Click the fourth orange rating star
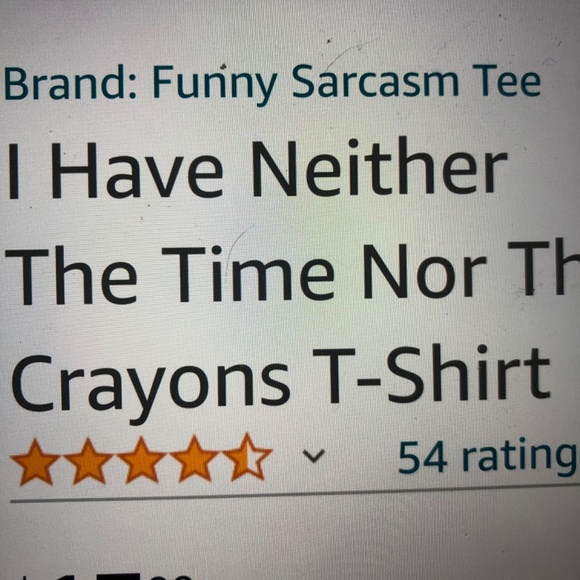The image size is (580, 580). tap(194, 458)
